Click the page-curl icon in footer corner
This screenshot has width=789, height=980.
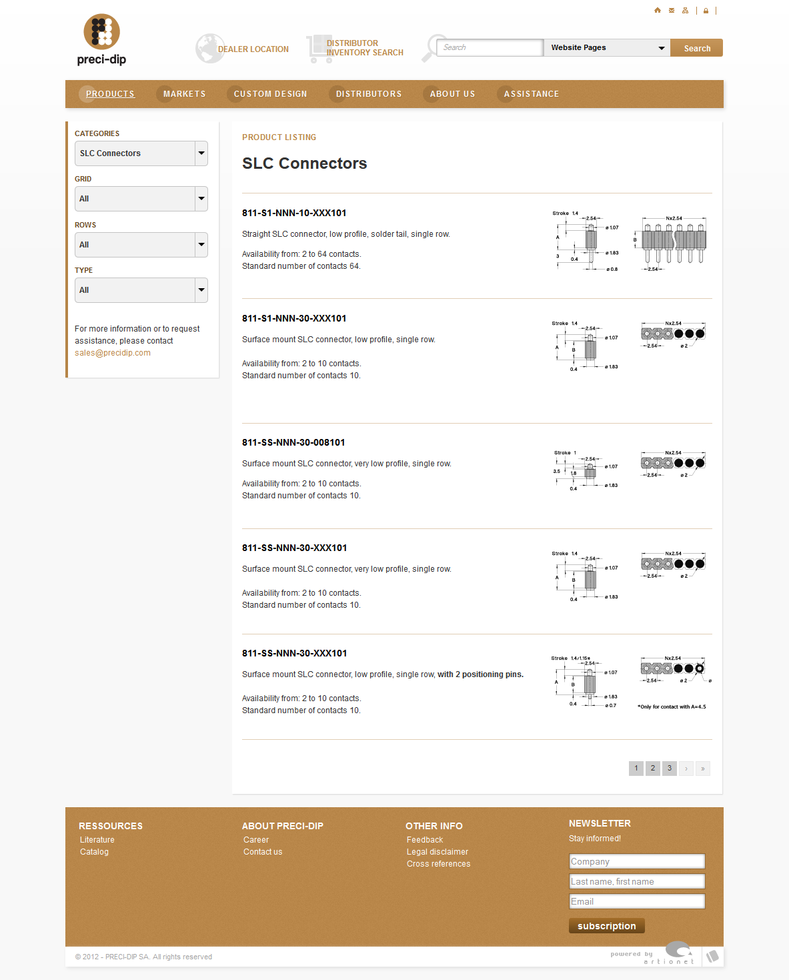[713, 956]
